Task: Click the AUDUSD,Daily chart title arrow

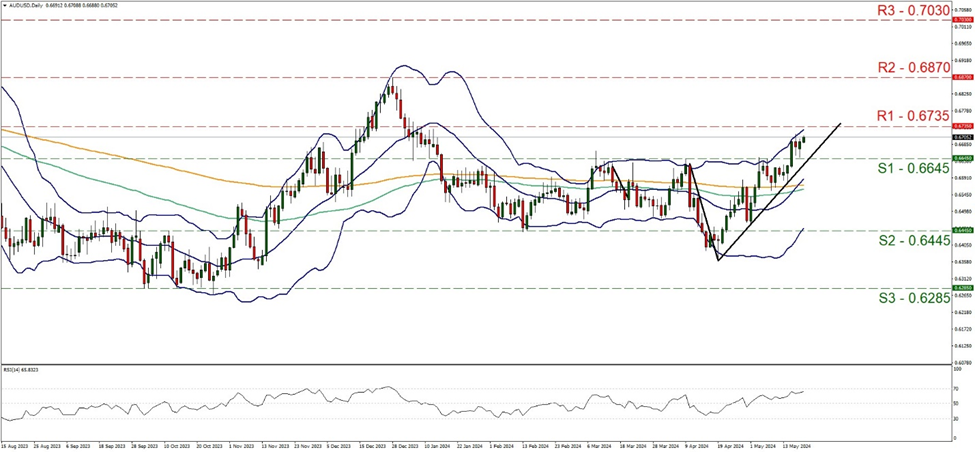Action: [4, 6]
